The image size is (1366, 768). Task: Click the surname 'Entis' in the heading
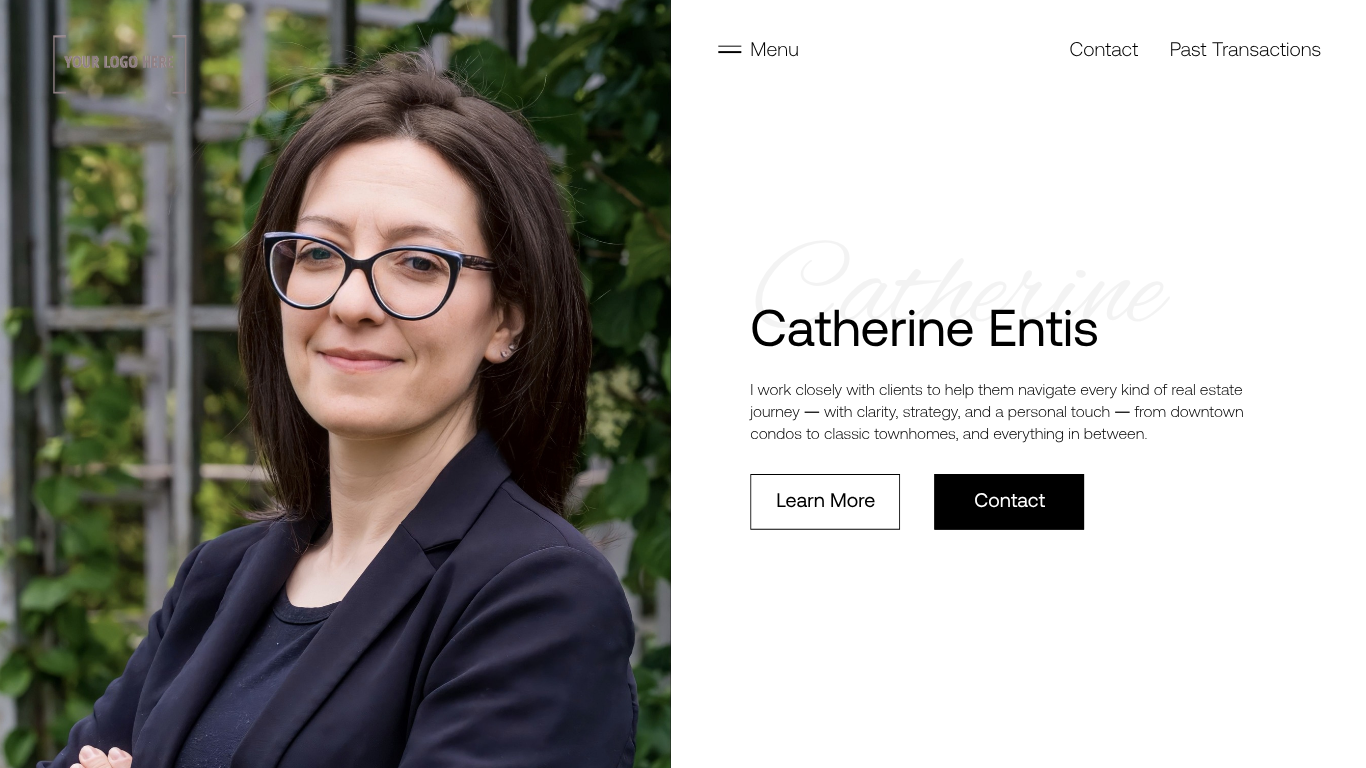(1043, 329)
